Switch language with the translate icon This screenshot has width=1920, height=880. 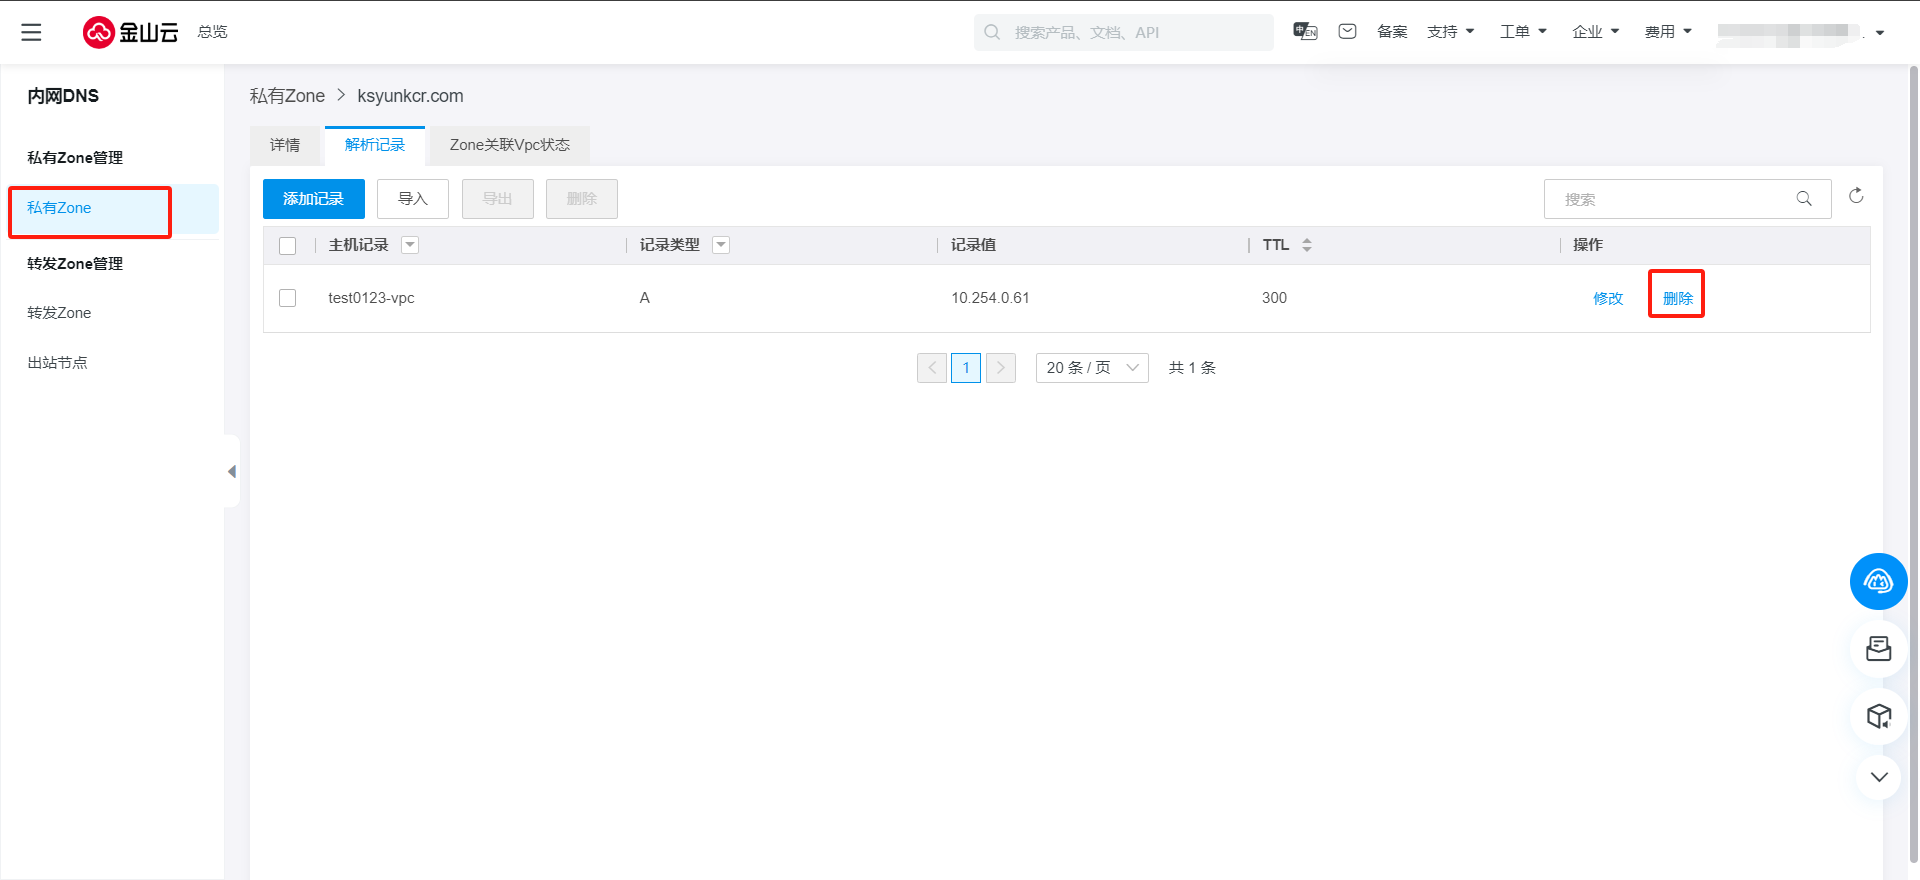[x=1305, y=31]
